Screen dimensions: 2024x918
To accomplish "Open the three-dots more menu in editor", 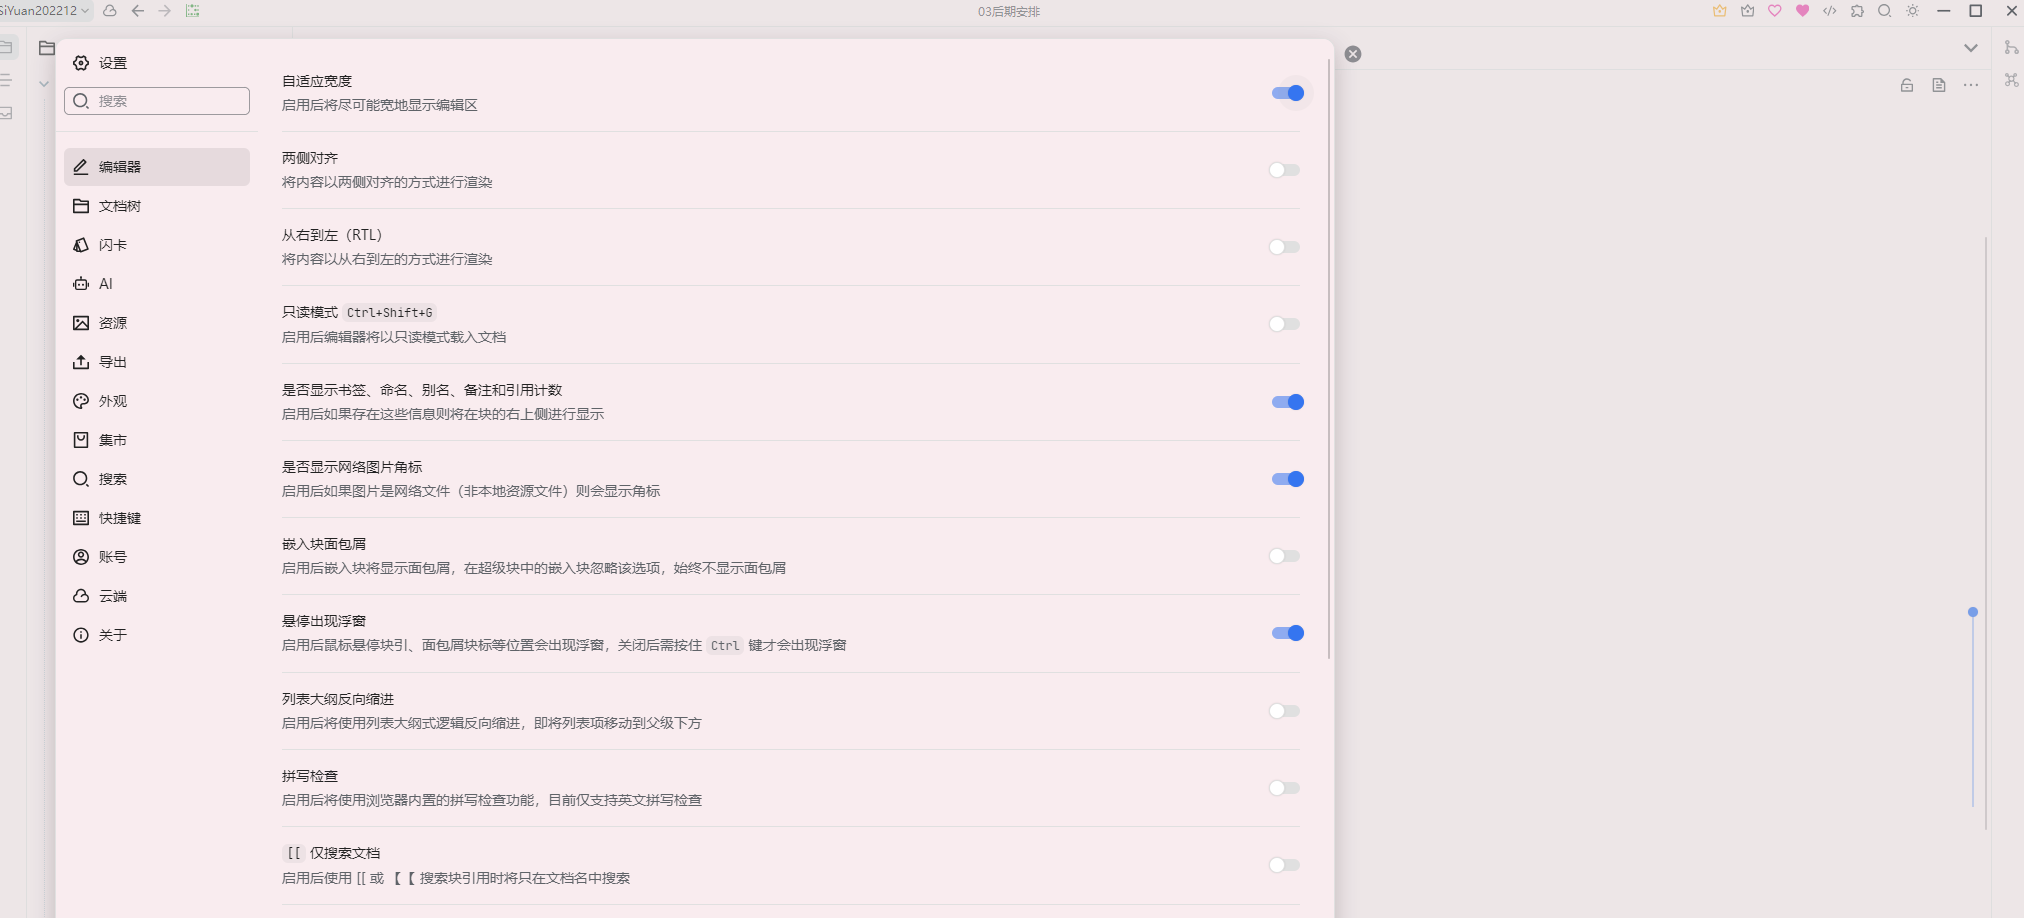I will 1971,85.
